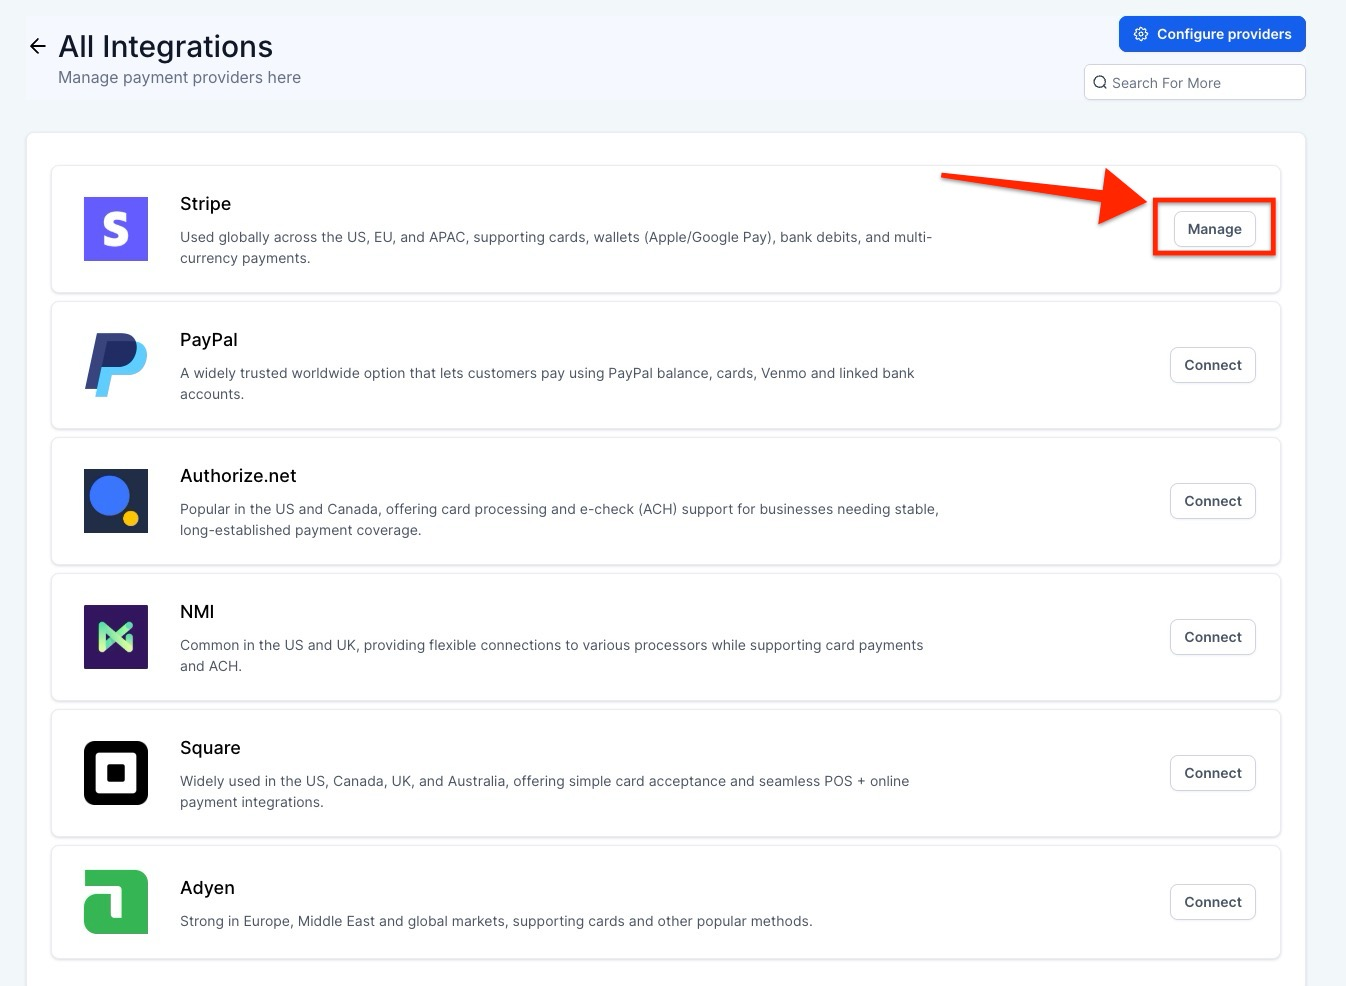The width and height of the screenshot is (1346, 986).
Task: Click the Adyen logo icon
Action: 116,902
